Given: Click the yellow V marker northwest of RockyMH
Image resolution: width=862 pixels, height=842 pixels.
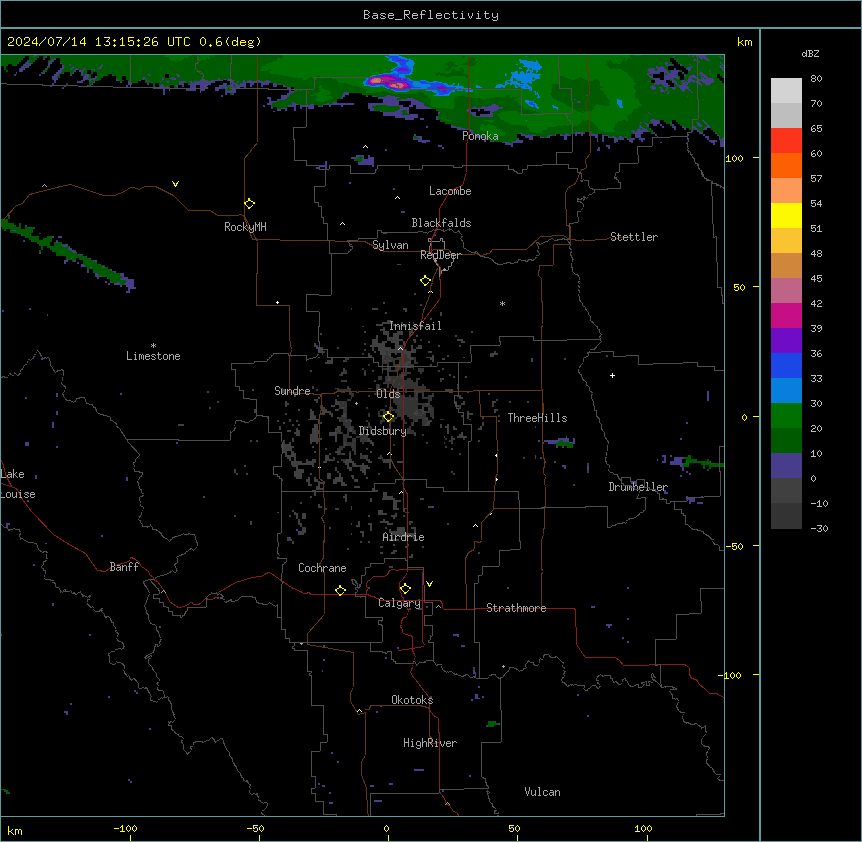Looking at the screenshot, I should (175, 184).
